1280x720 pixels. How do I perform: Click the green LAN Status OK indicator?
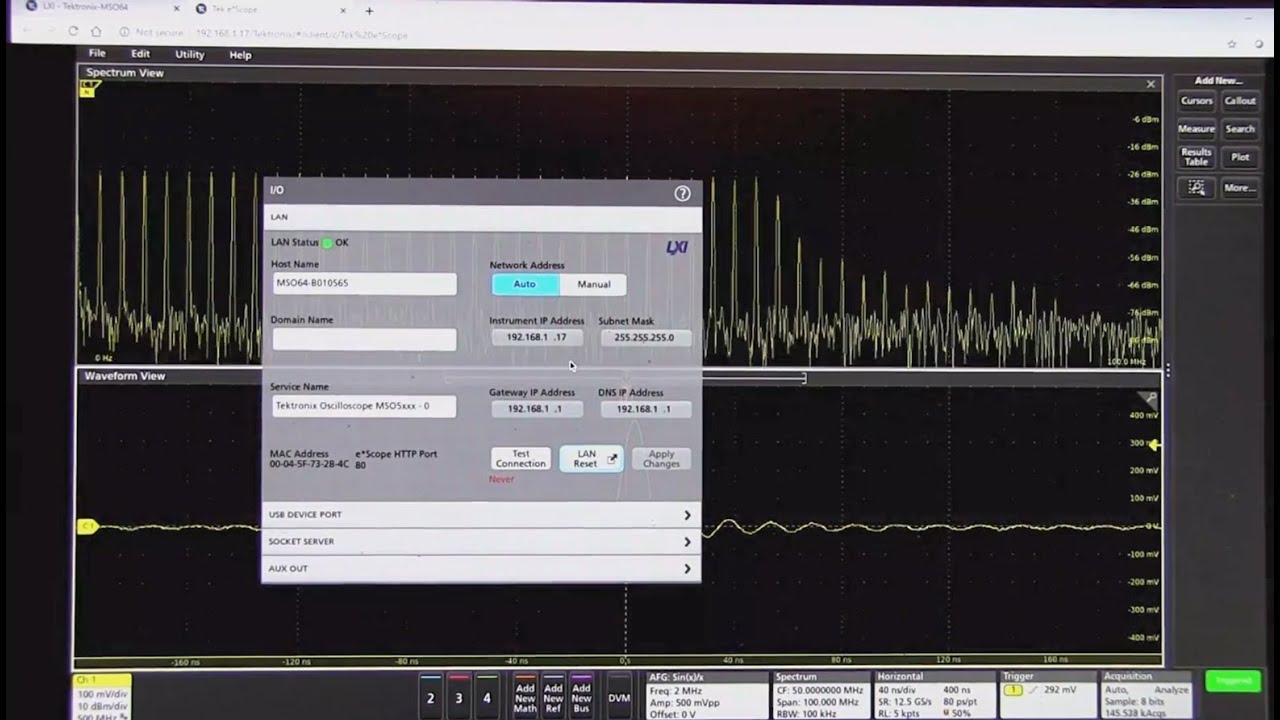[327, 243]
